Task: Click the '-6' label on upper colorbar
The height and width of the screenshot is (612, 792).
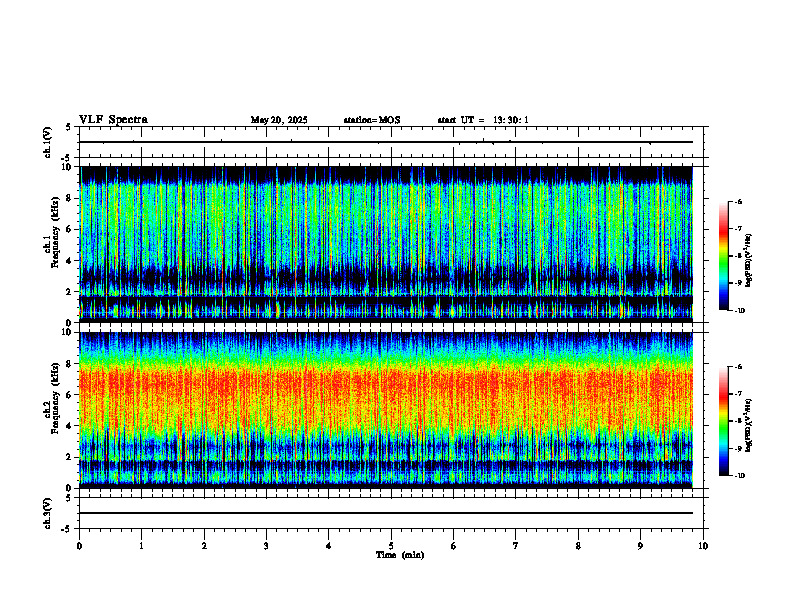Action: pyautogui.click(x=739, y=201)
